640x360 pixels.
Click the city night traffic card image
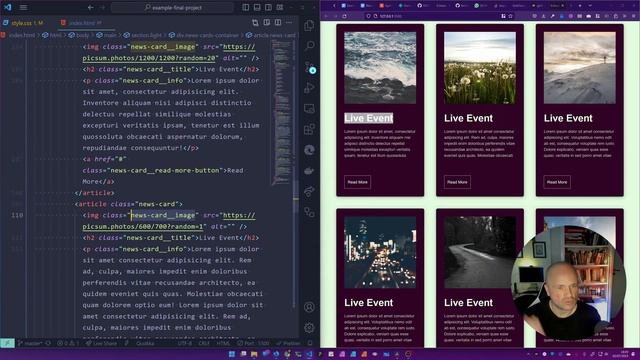pyautogui.click(x=380, y=252)
